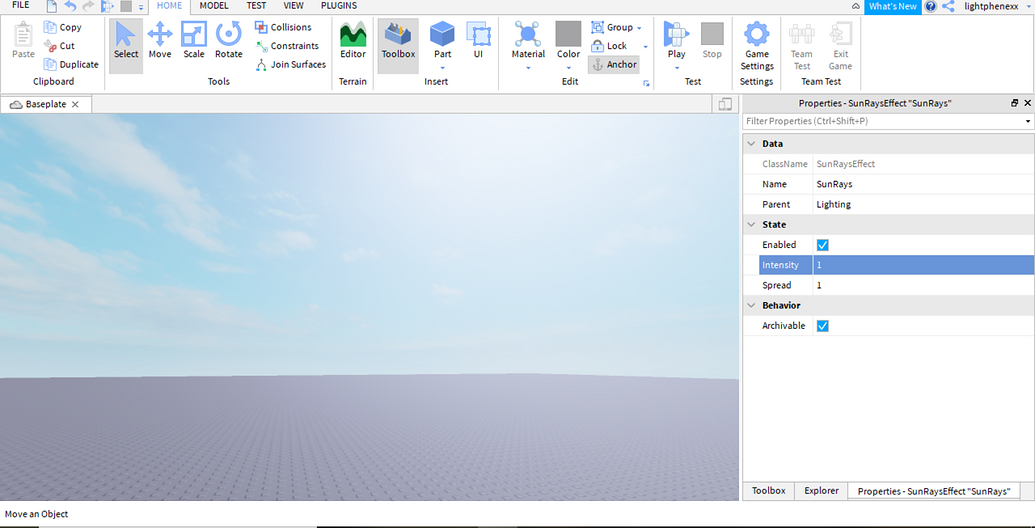Open the help question mark icon
This screenshot has width=1035, height=528.
point(931,7)
